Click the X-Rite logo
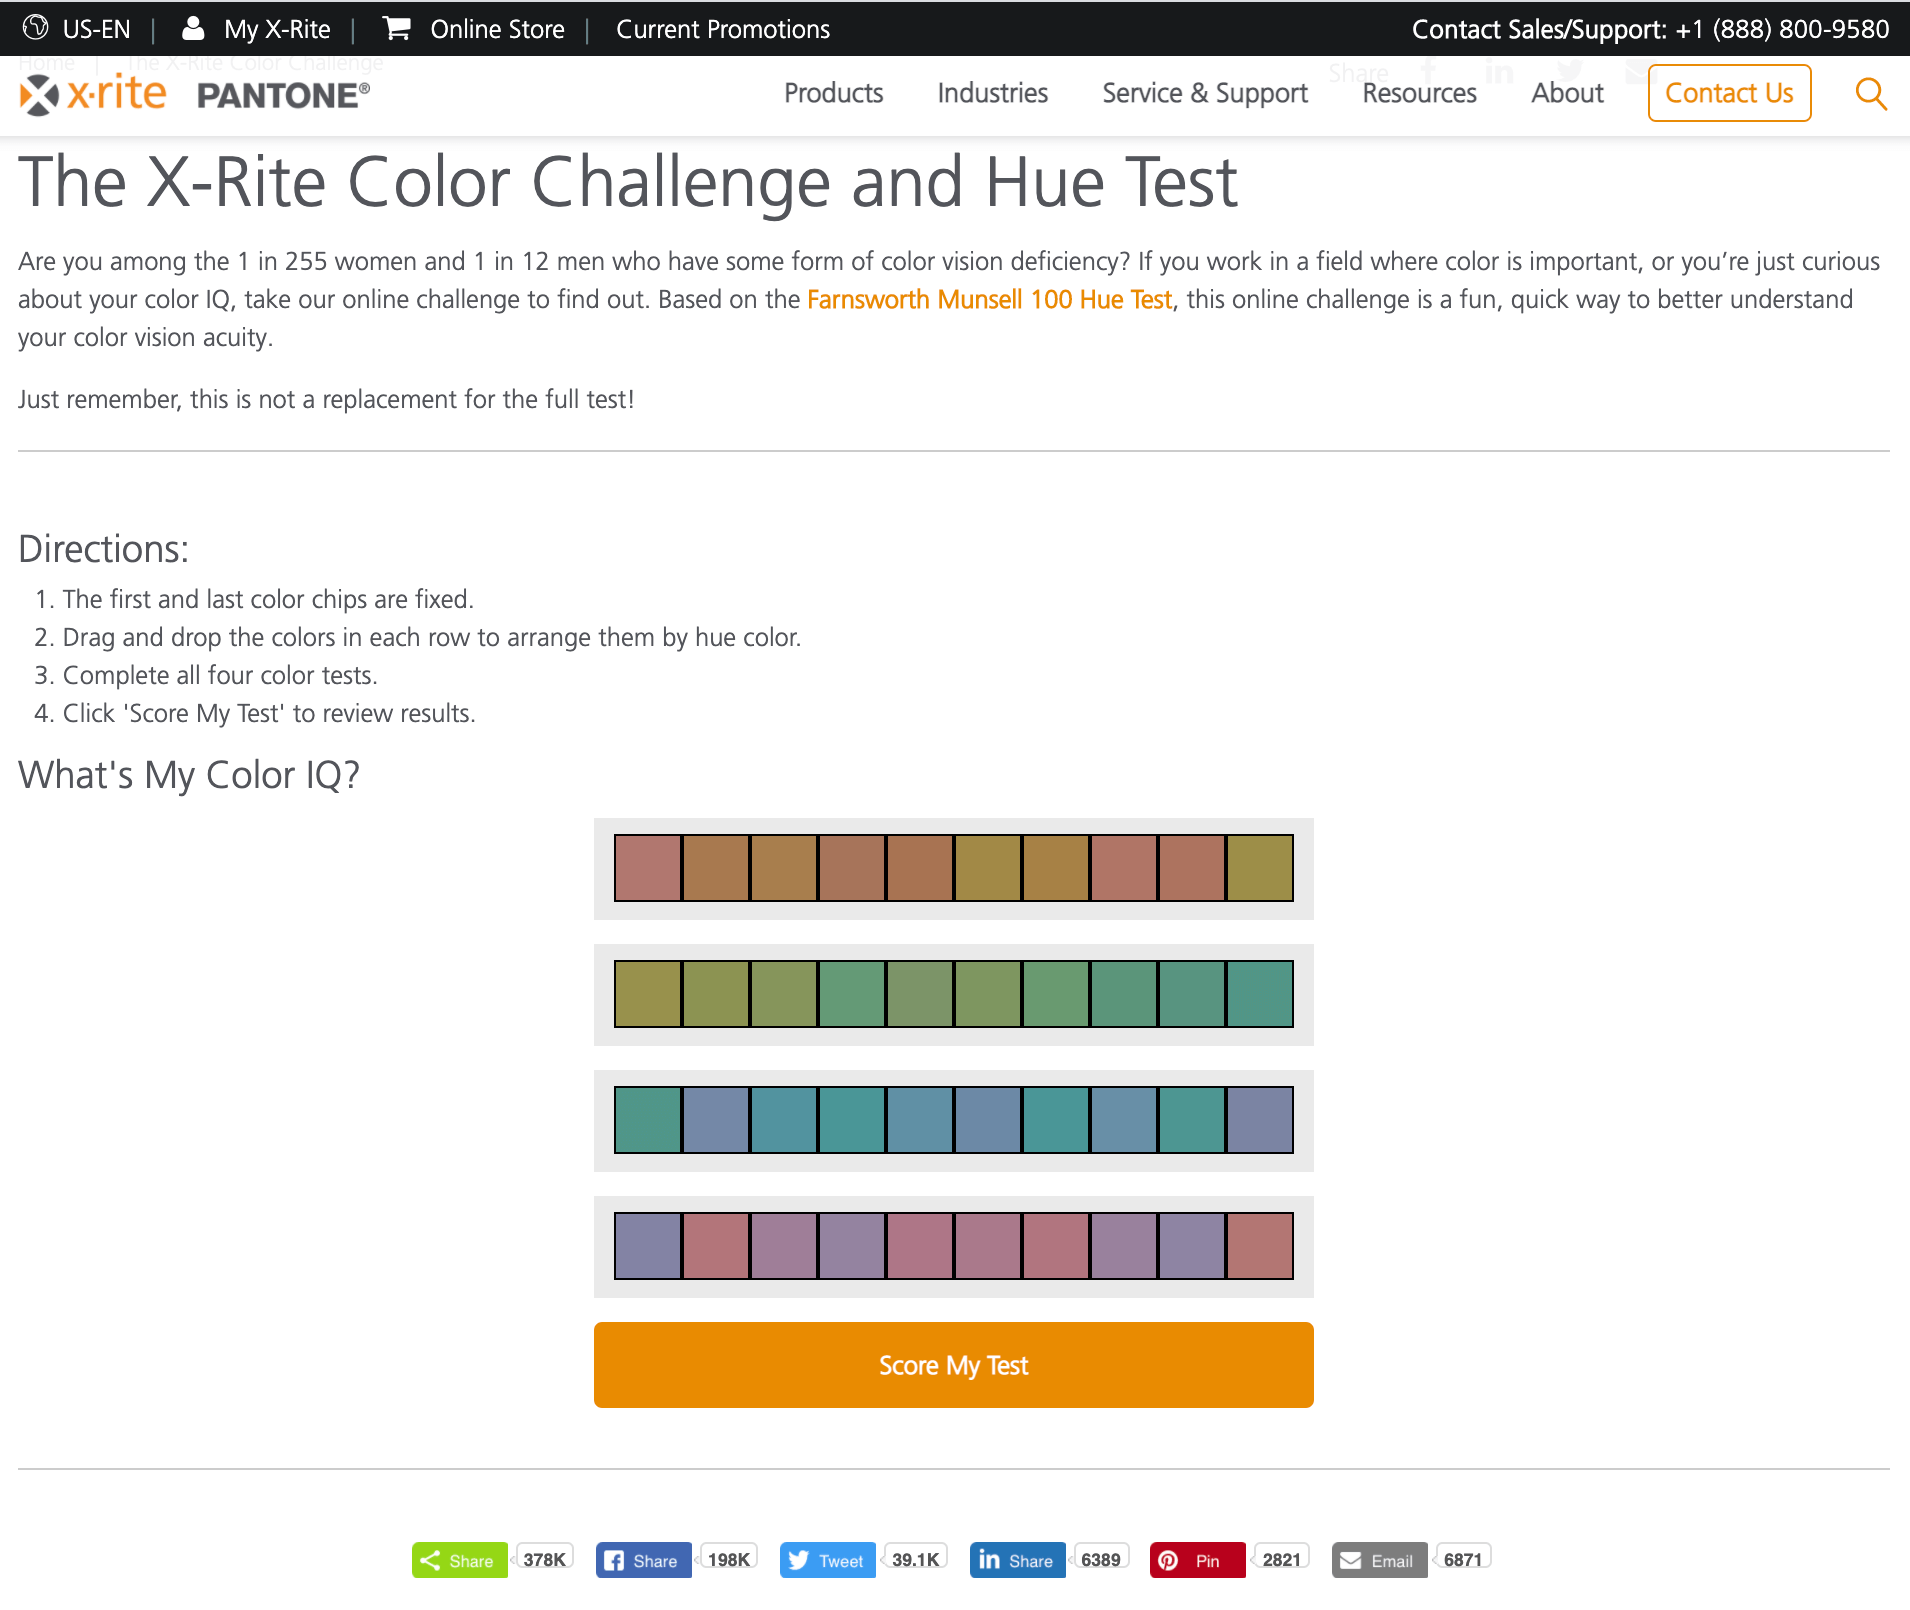The image size is (1910, 1610). pos(93,94)
